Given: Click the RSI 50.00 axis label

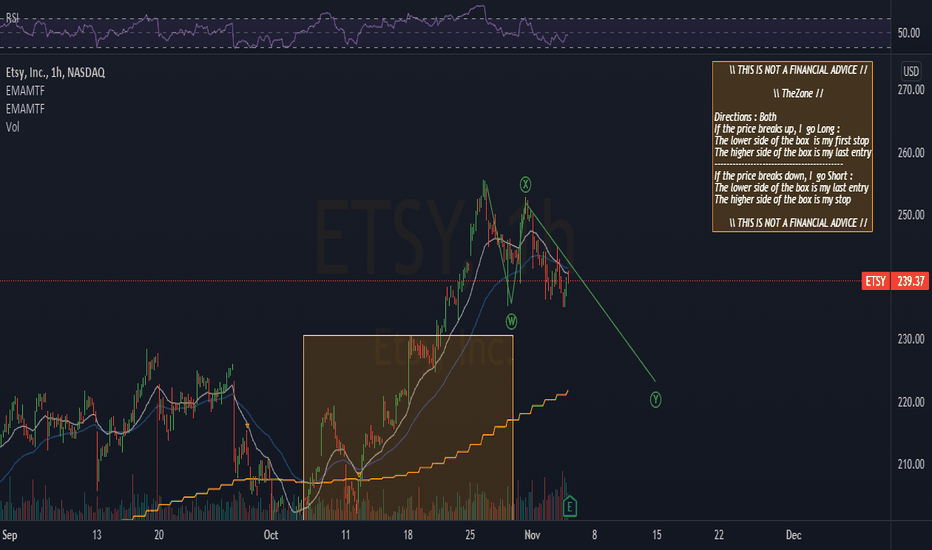Looking at the screenshot, I should (908, 33).
